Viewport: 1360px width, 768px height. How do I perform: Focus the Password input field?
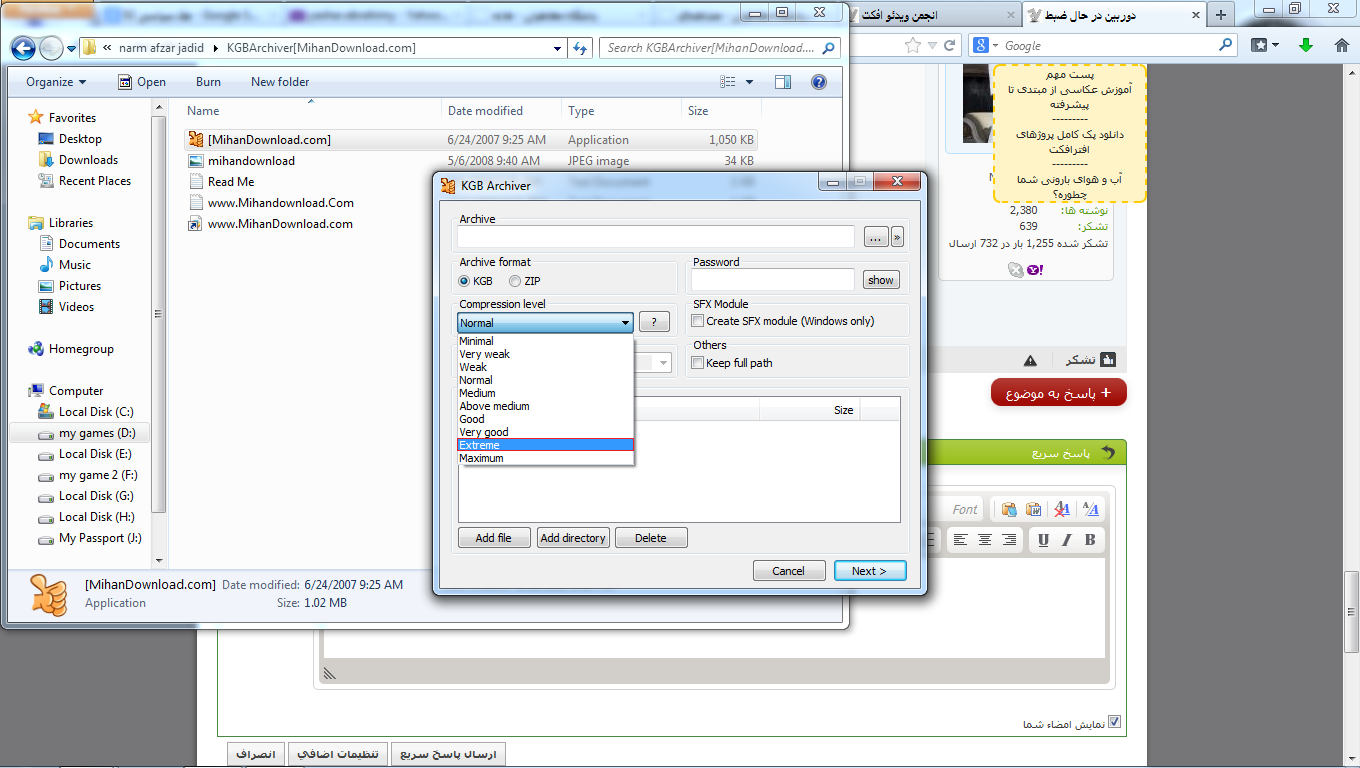[x=773, y=280]
